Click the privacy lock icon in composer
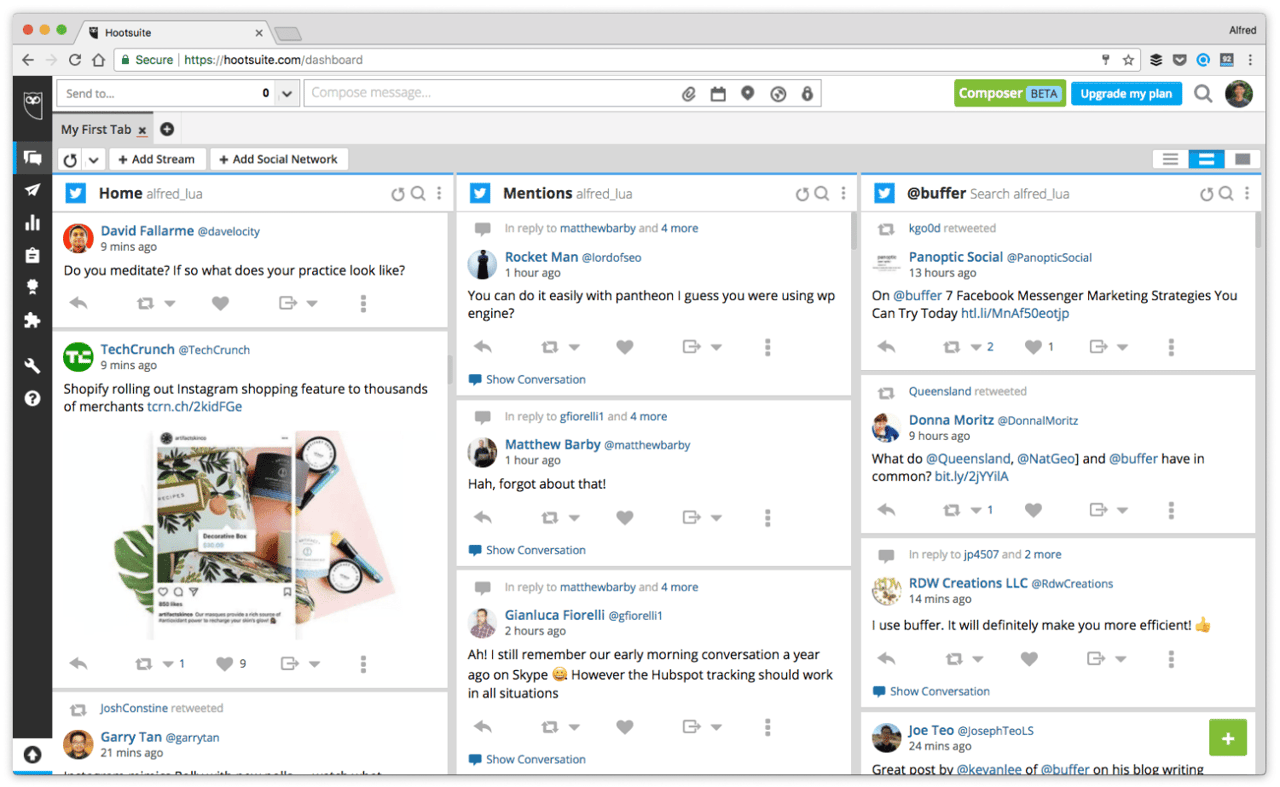Screen dimensions: 1280x787 [x=807, y=94]
